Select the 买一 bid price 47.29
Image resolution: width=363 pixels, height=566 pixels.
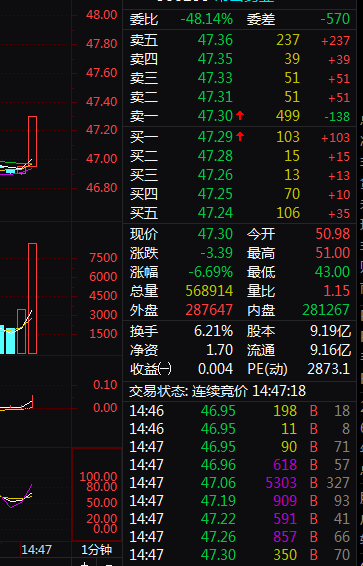point(215,137)
